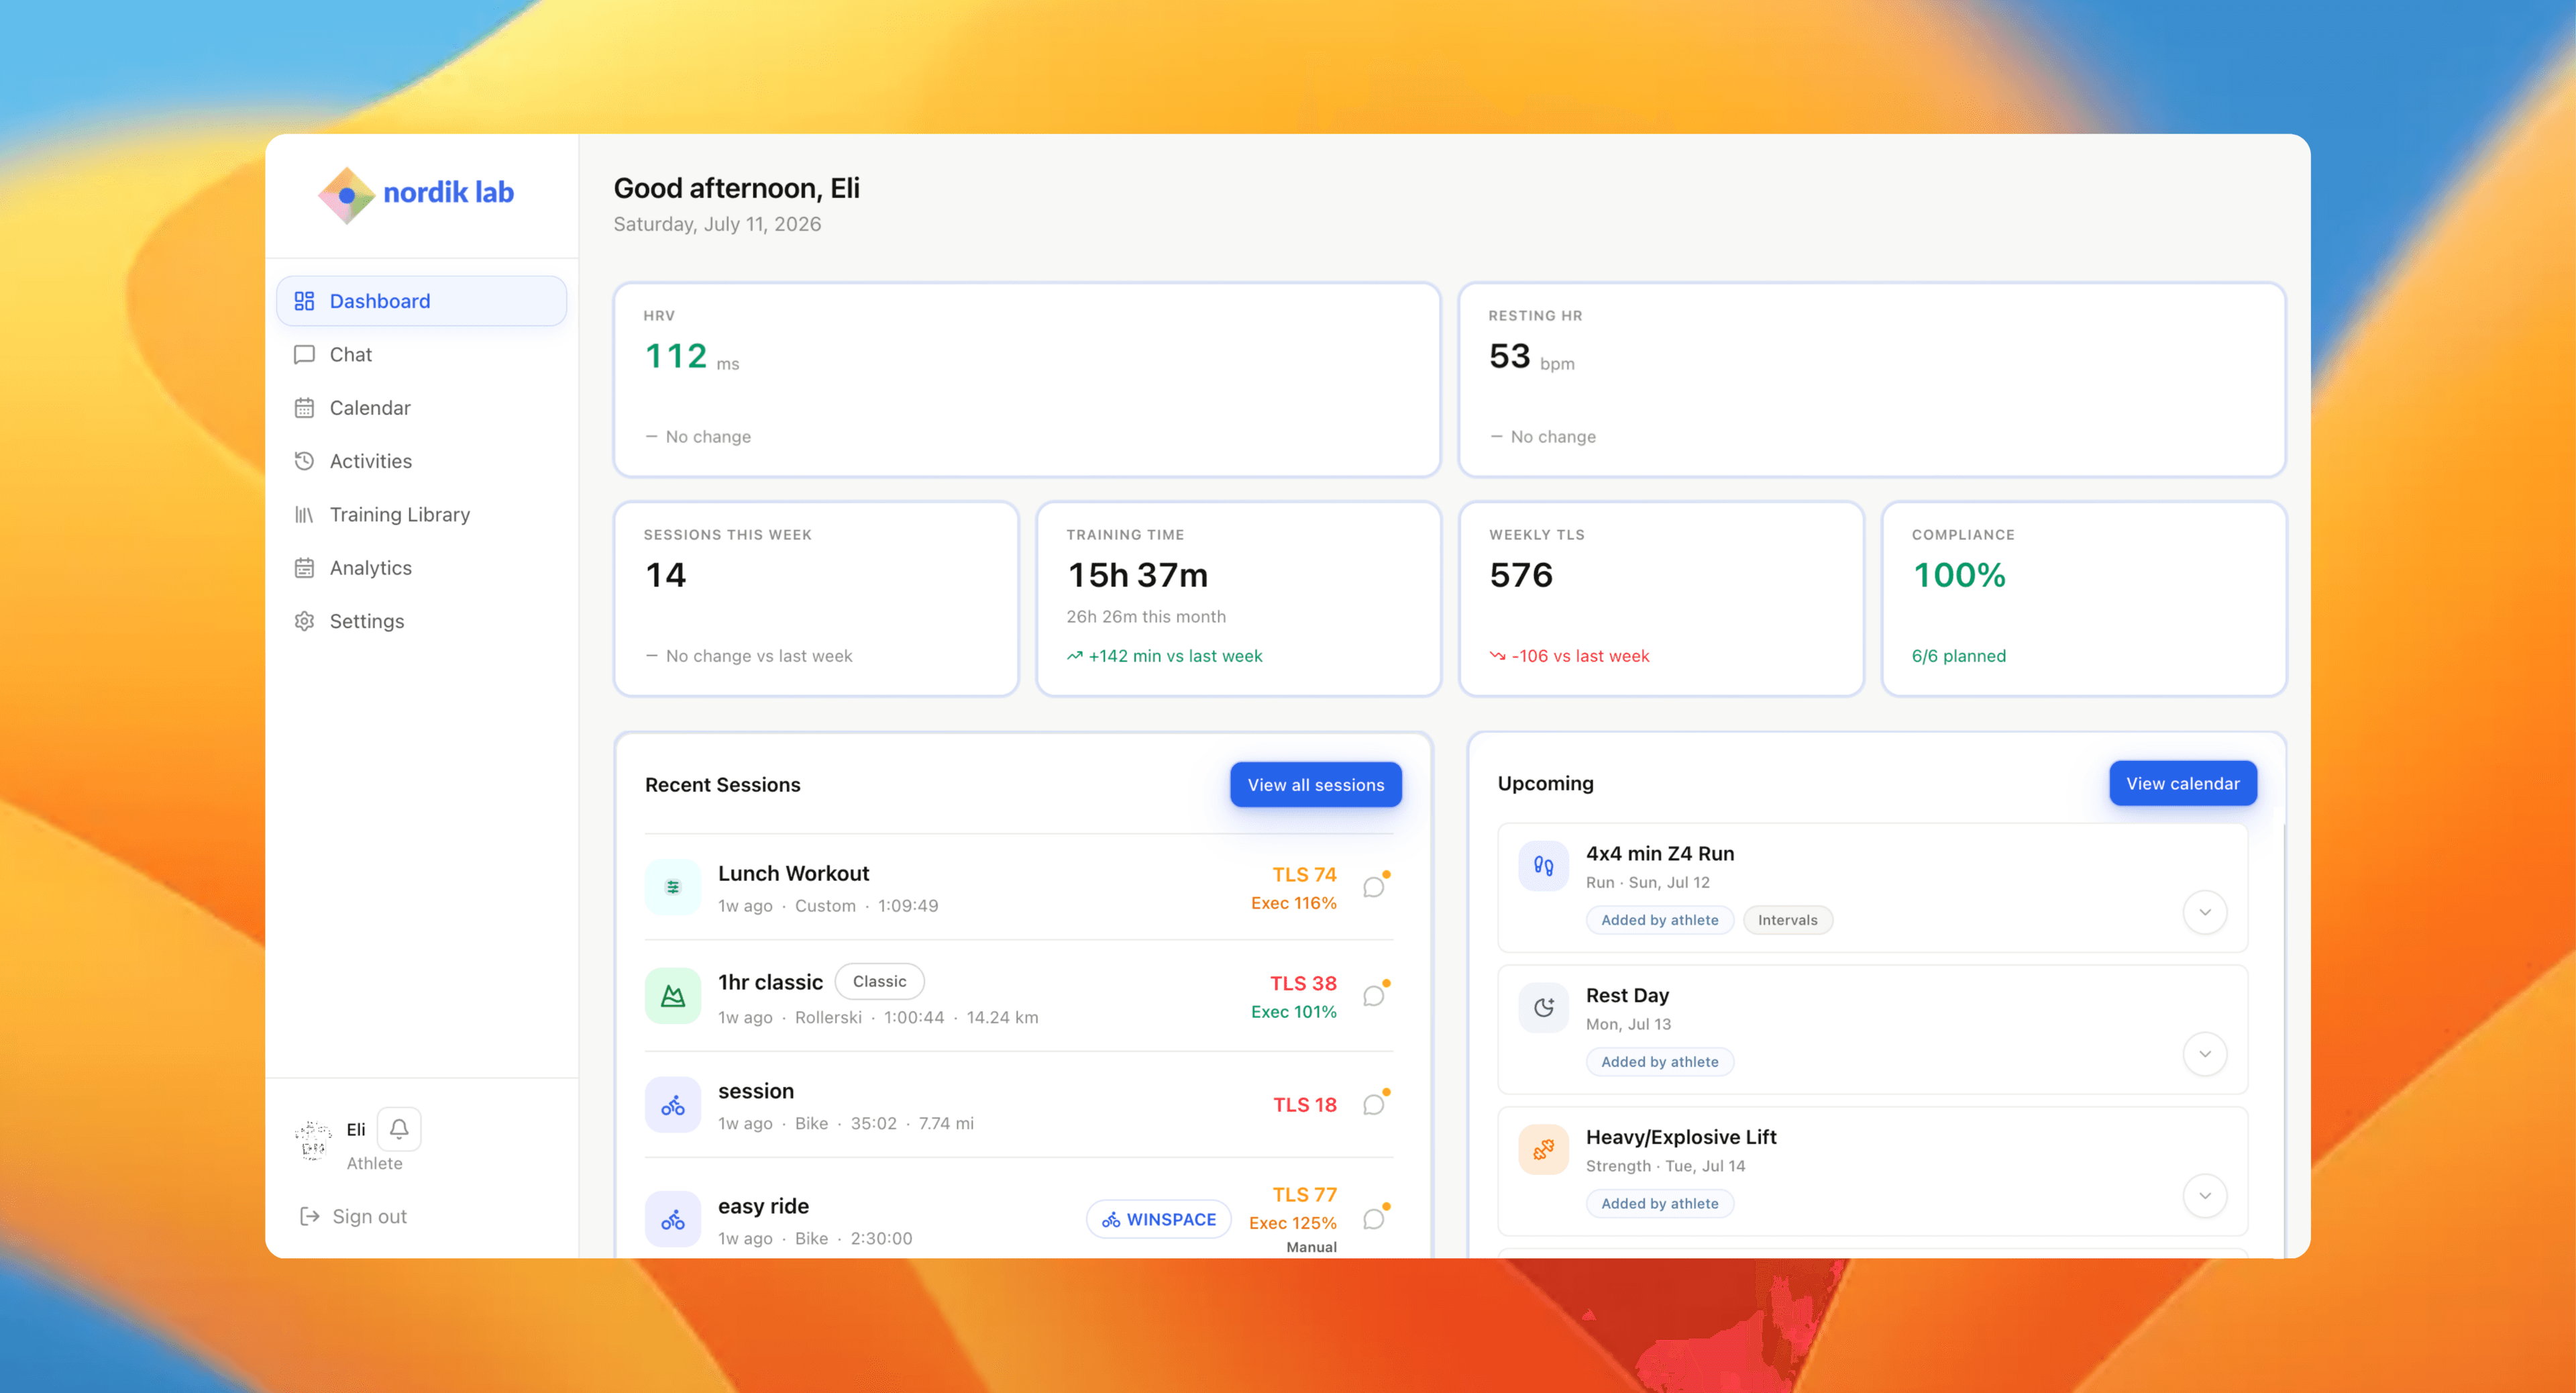
Task: Open comments on the session ride
Action: (x=1375, y=1104)
